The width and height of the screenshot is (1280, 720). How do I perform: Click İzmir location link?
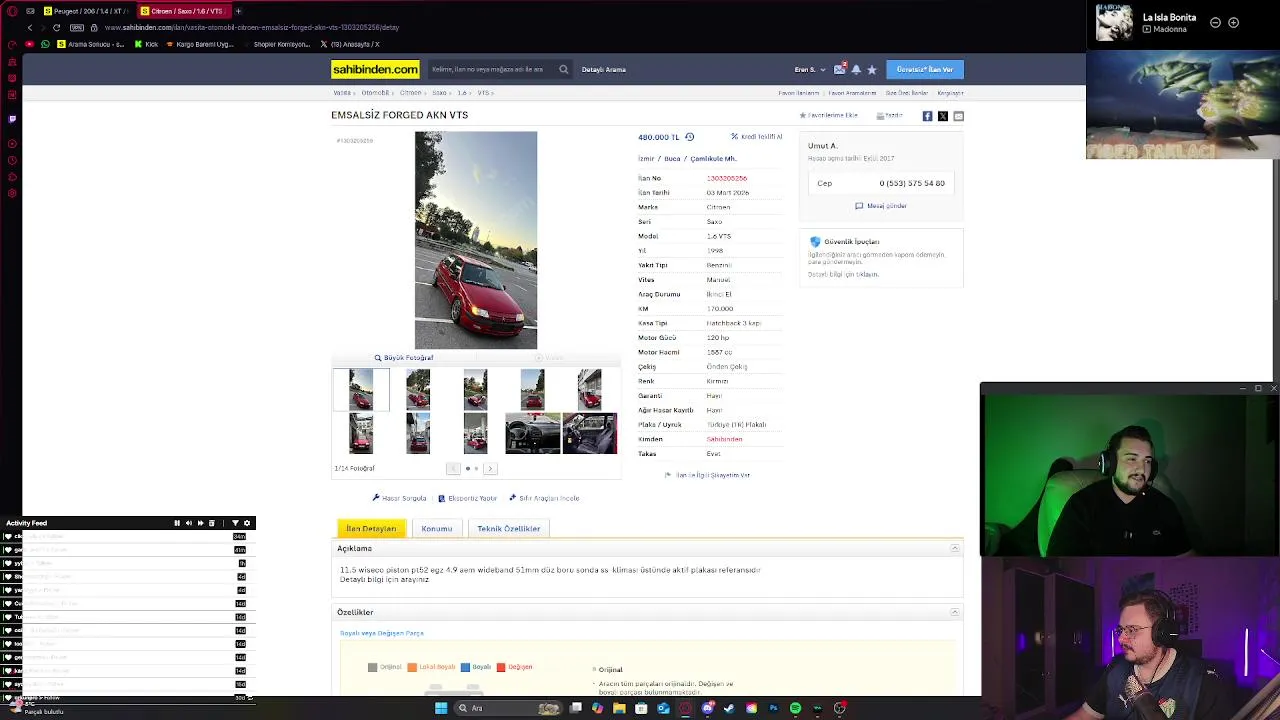point(646,158)
